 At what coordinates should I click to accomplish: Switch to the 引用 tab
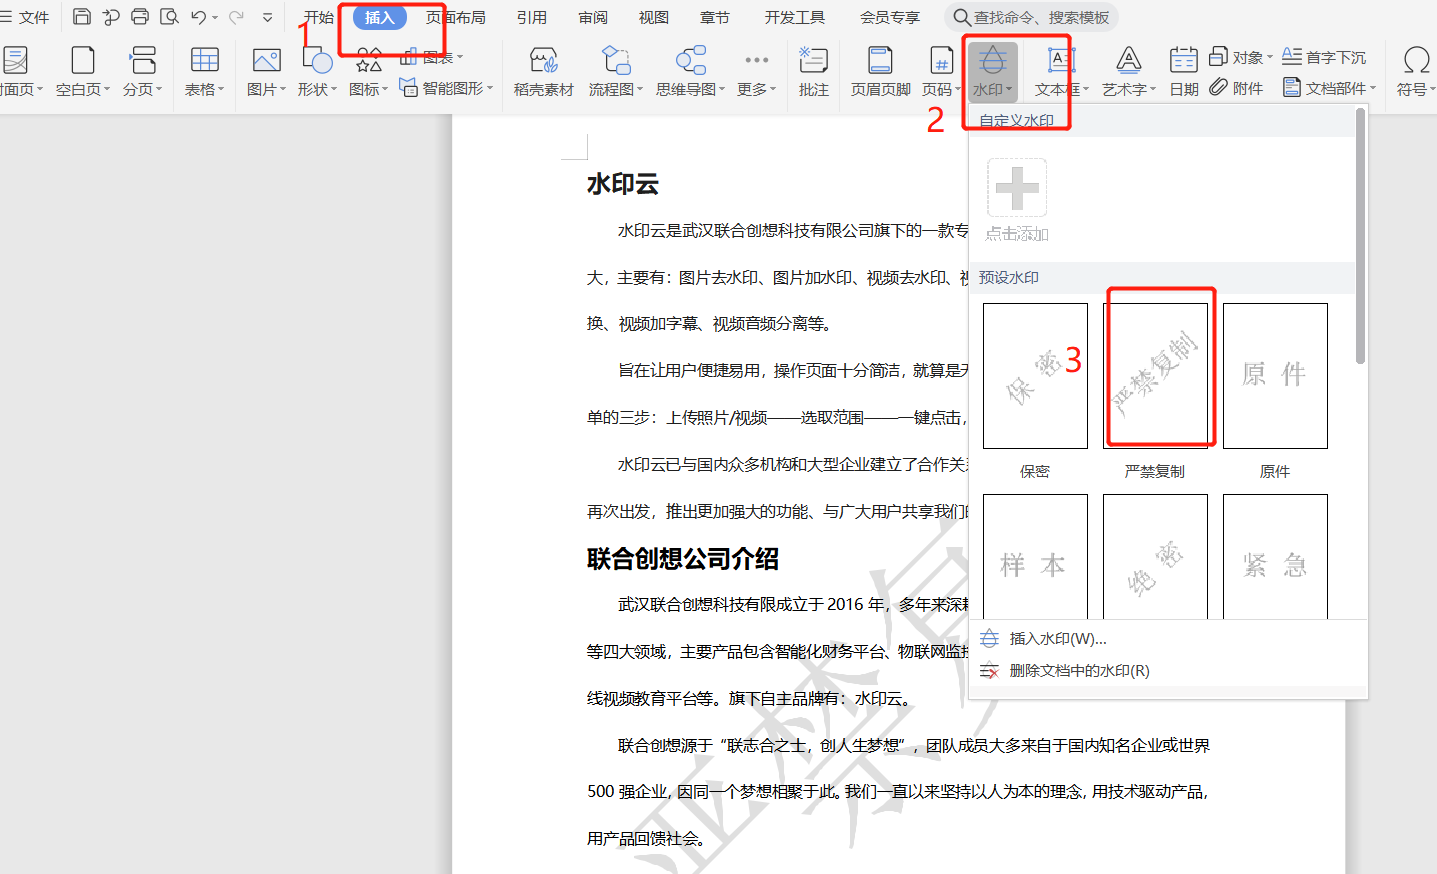pyautogui.click(x=532, y=17)
